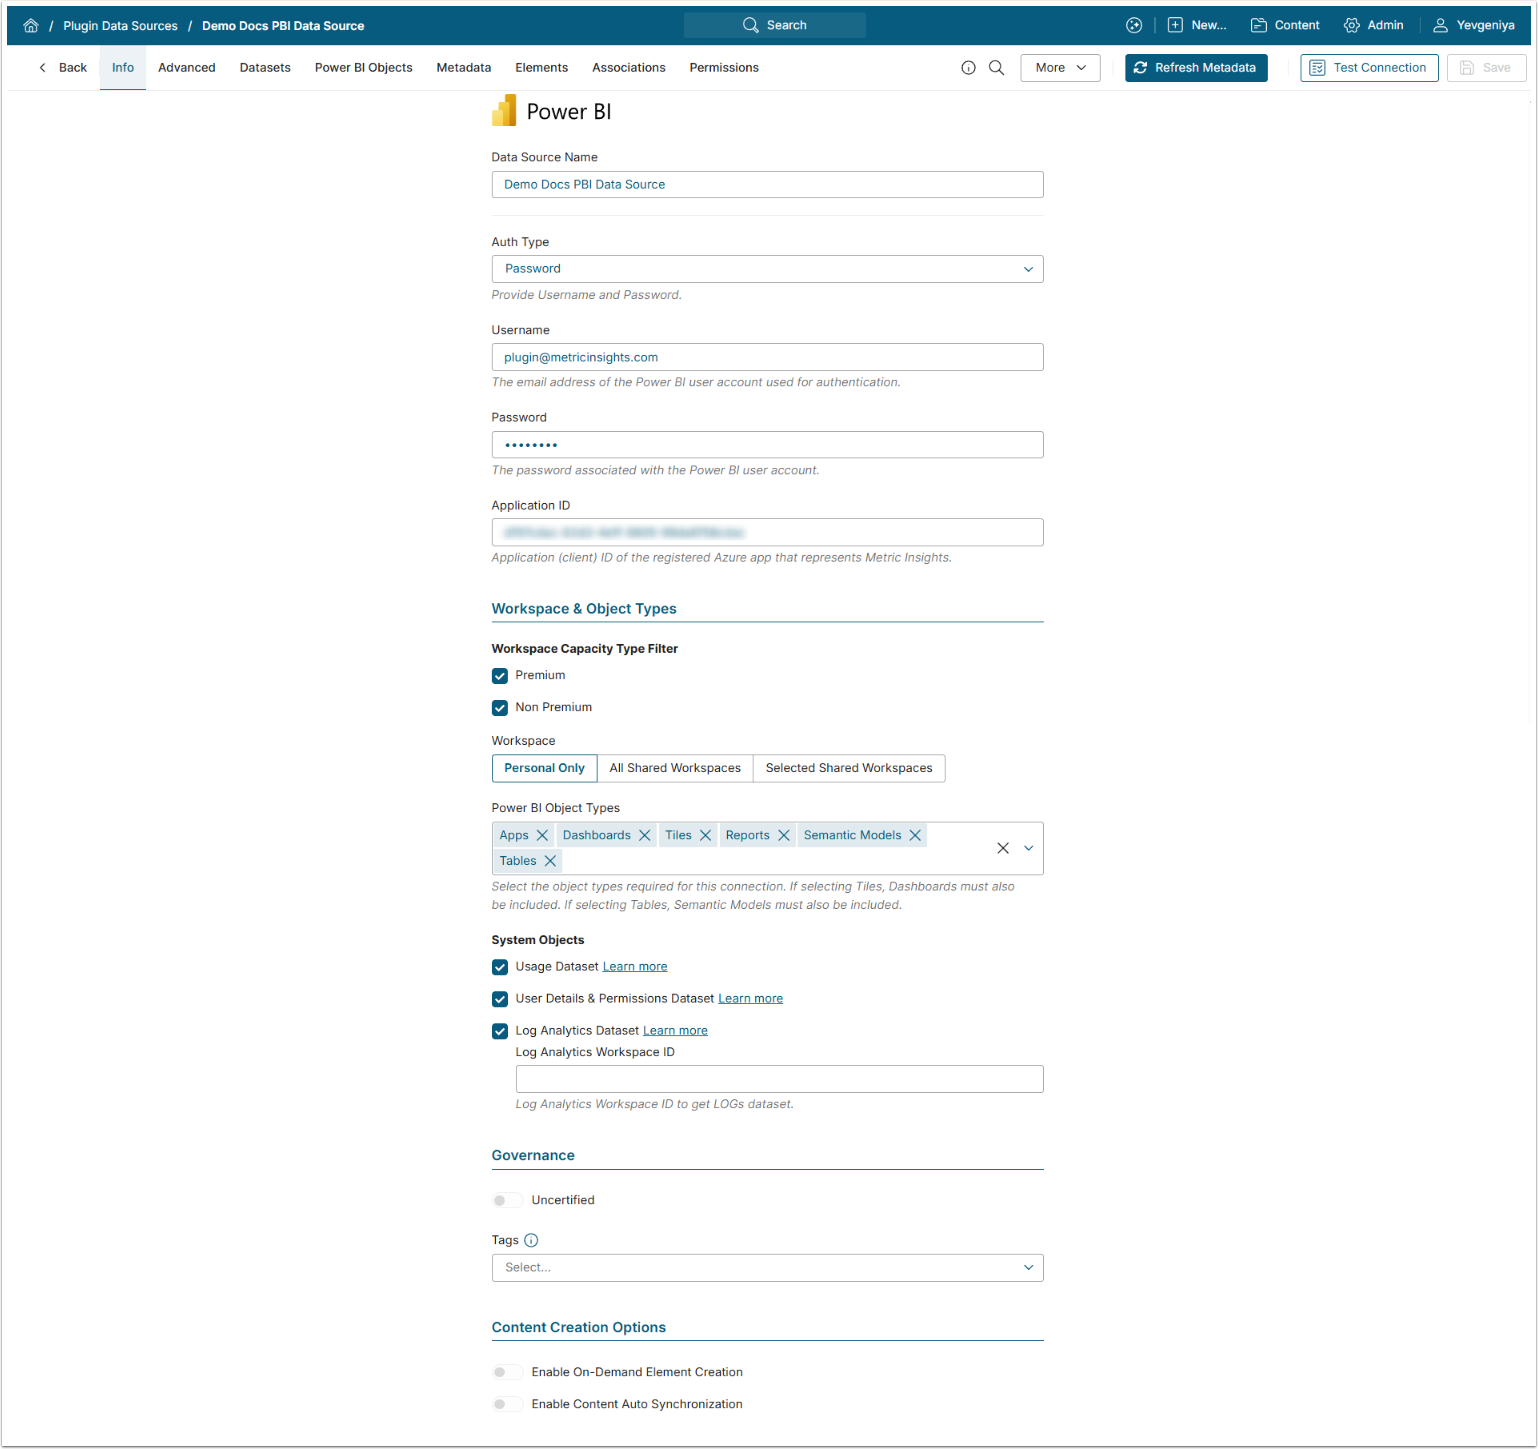
Task: Remove the Apps object type tag
Action: [542, 836]
